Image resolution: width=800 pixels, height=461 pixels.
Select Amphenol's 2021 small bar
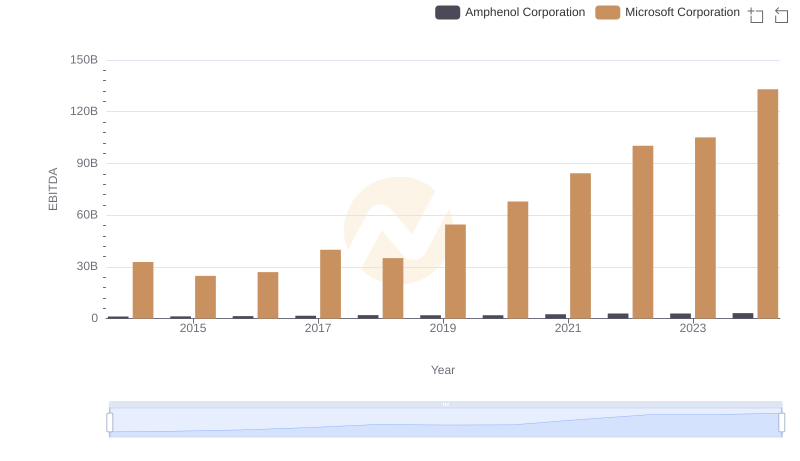[556, 316]
